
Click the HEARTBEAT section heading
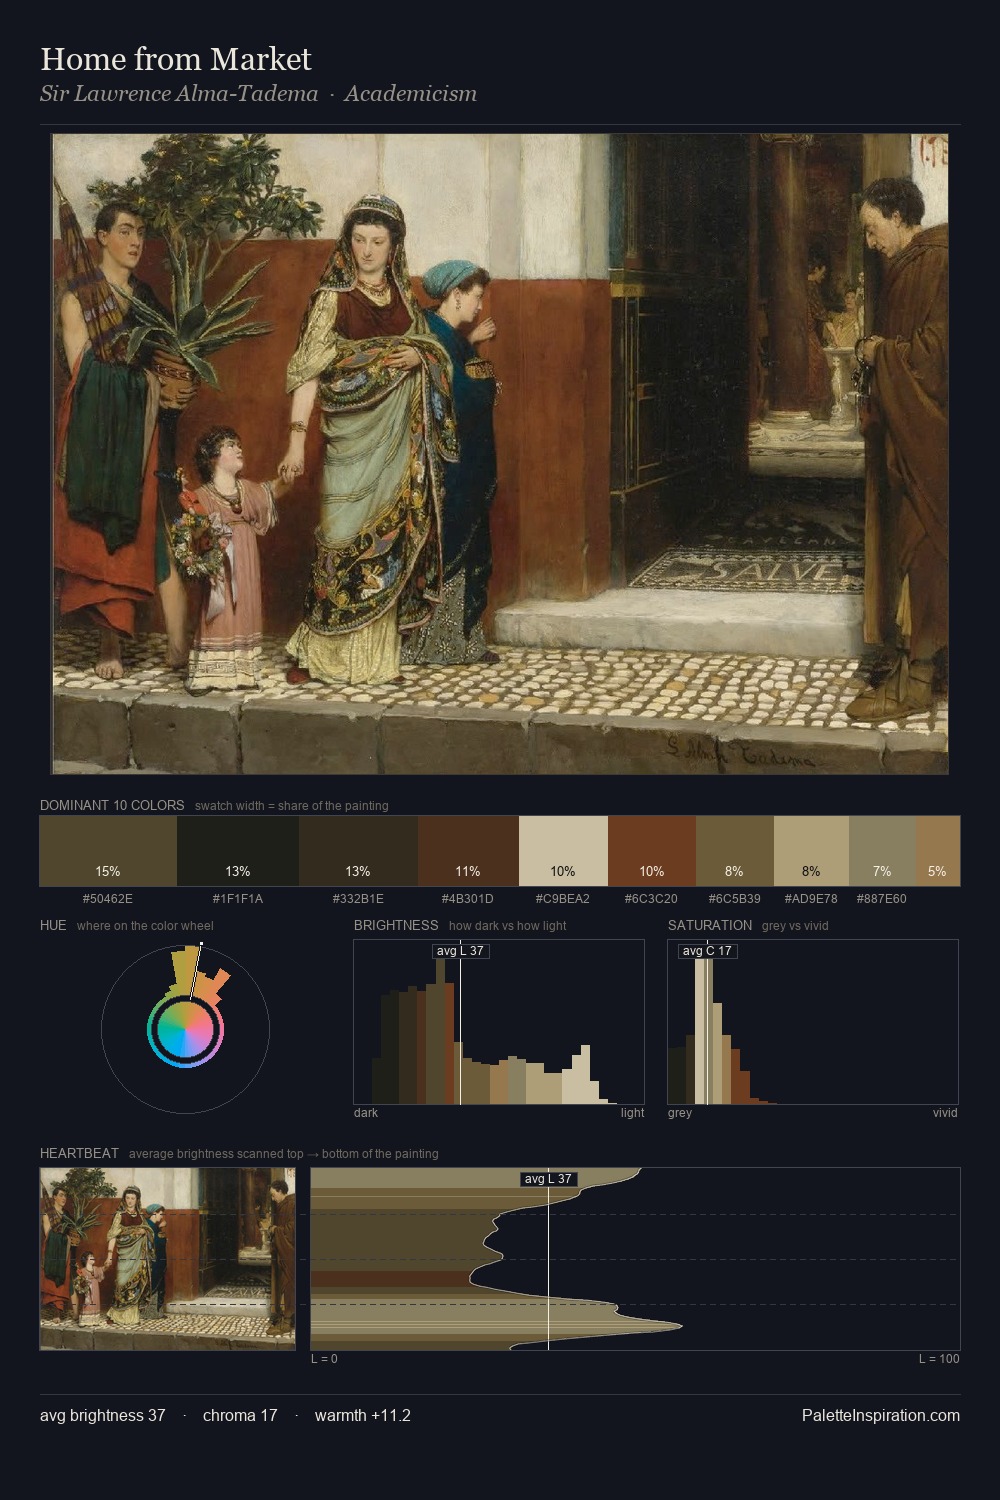pos(79,1153)
